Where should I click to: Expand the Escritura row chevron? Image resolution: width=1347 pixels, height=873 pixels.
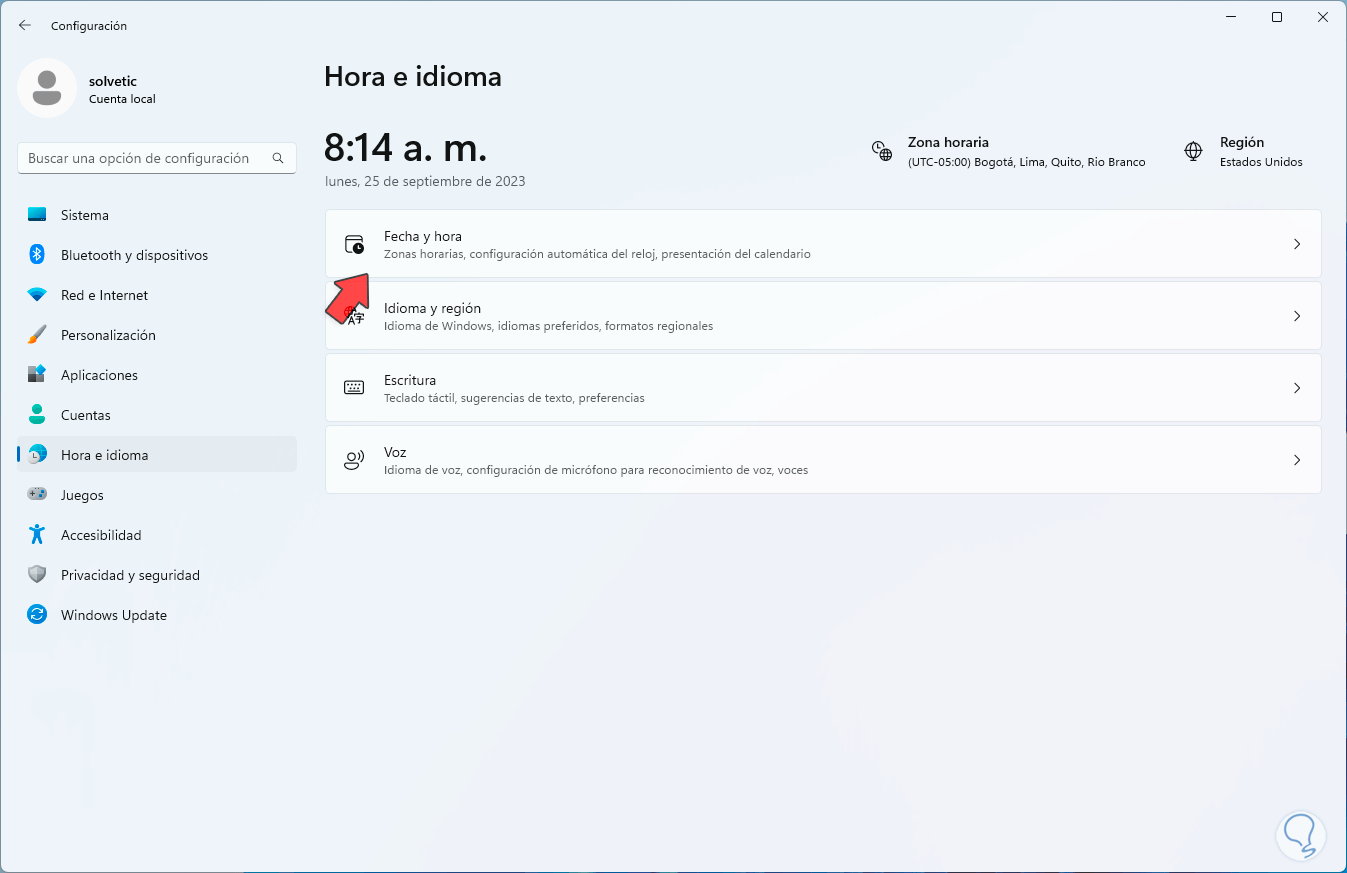[1297, 388]
